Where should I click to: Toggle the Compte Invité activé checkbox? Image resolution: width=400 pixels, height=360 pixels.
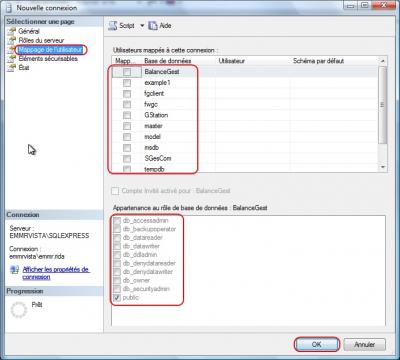pyautogui.click(x=115, y=191)
